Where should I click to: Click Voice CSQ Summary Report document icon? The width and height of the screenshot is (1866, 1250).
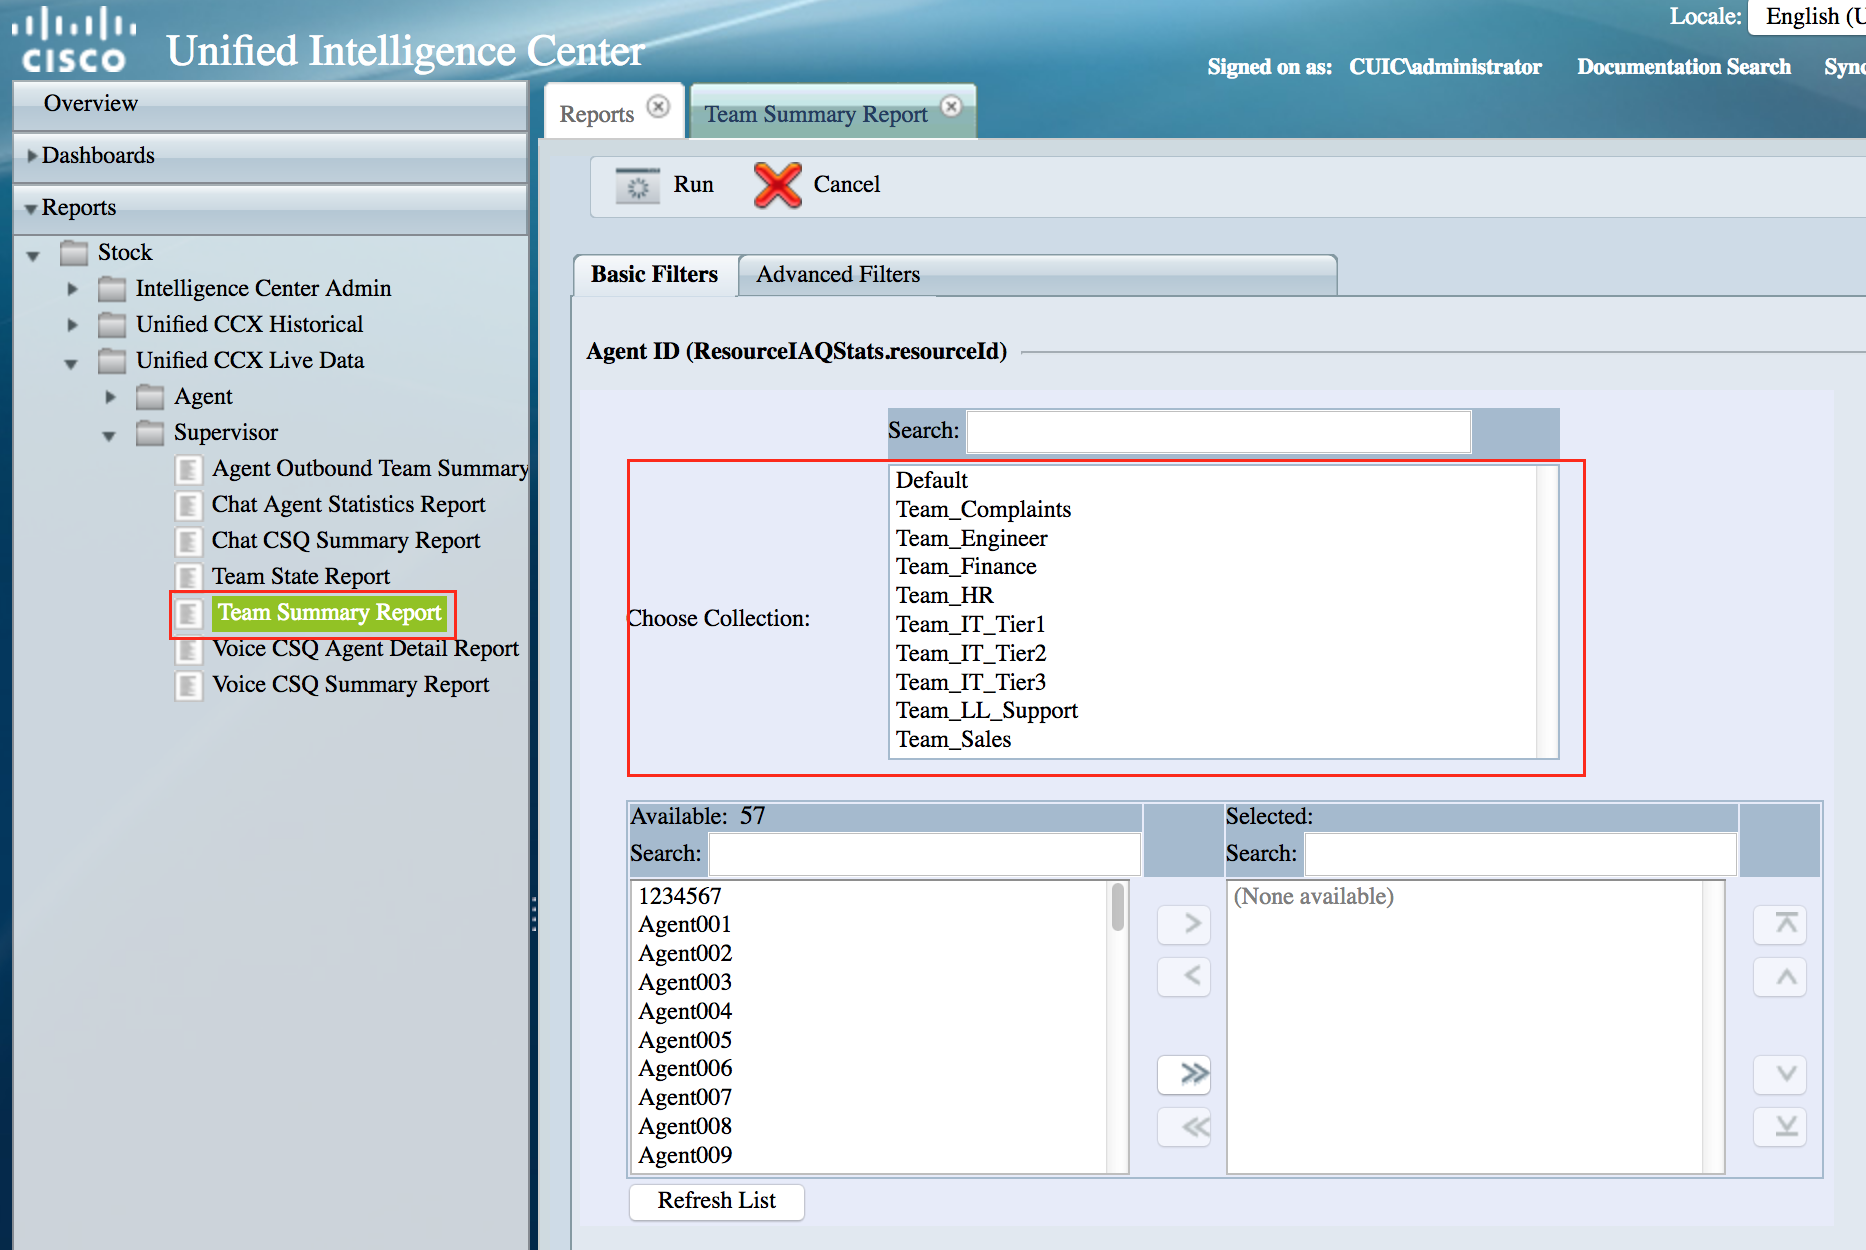pos(188,685)
